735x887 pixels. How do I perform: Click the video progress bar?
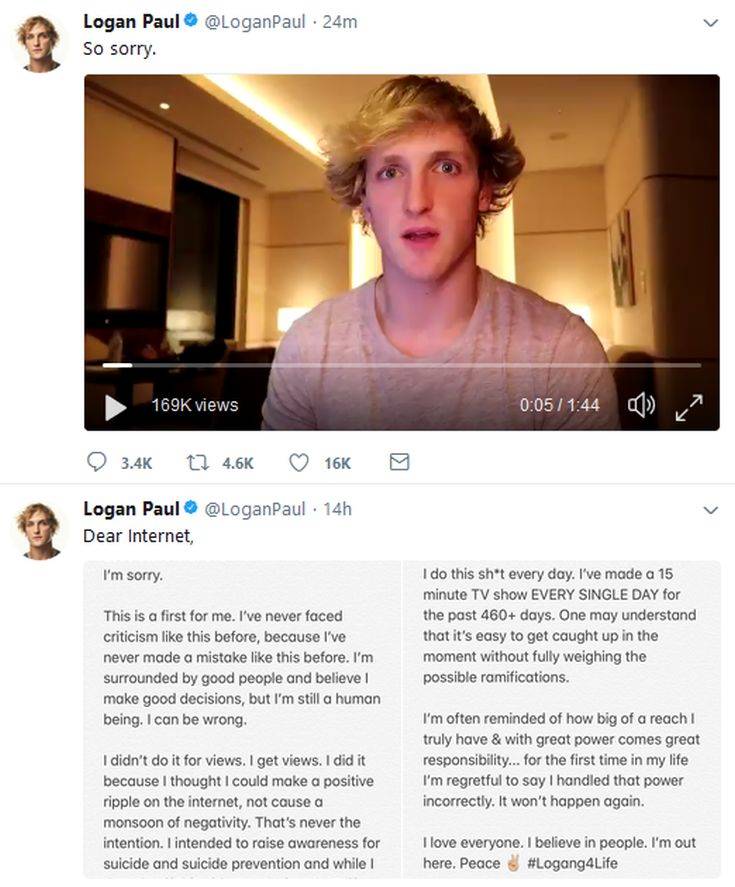tap(401, 365)
